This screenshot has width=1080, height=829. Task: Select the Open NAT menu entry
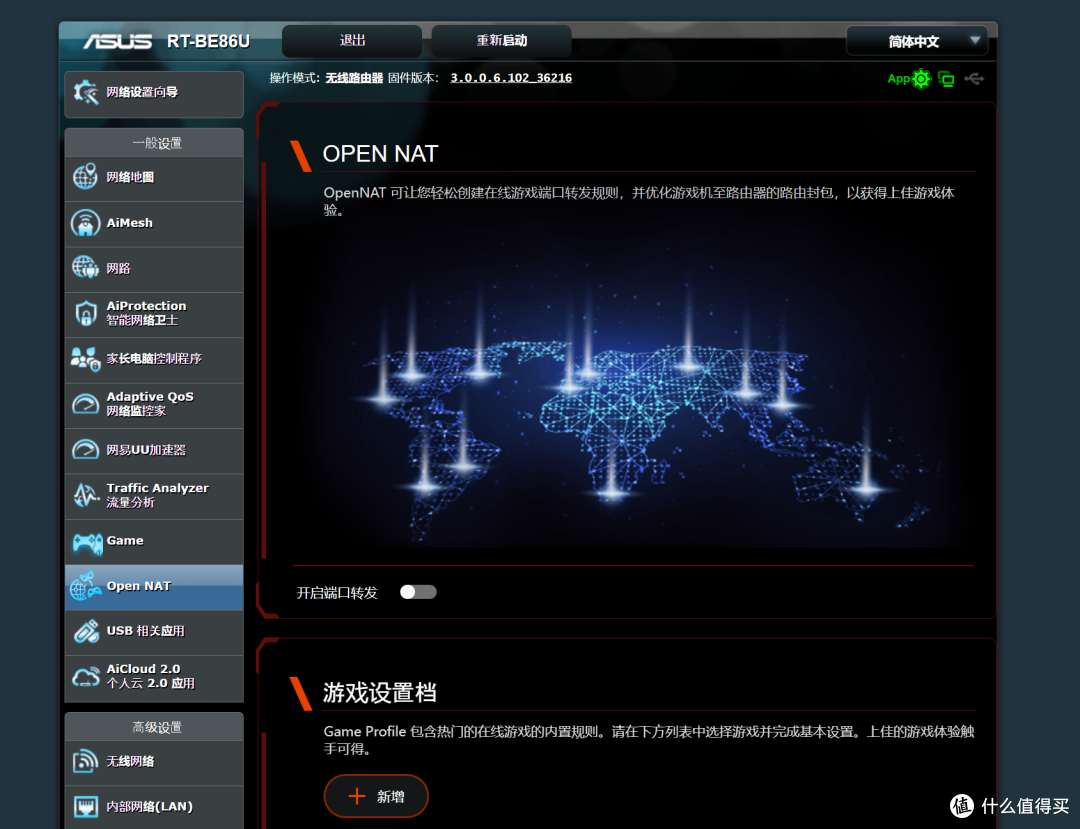(x=154, y=587)
